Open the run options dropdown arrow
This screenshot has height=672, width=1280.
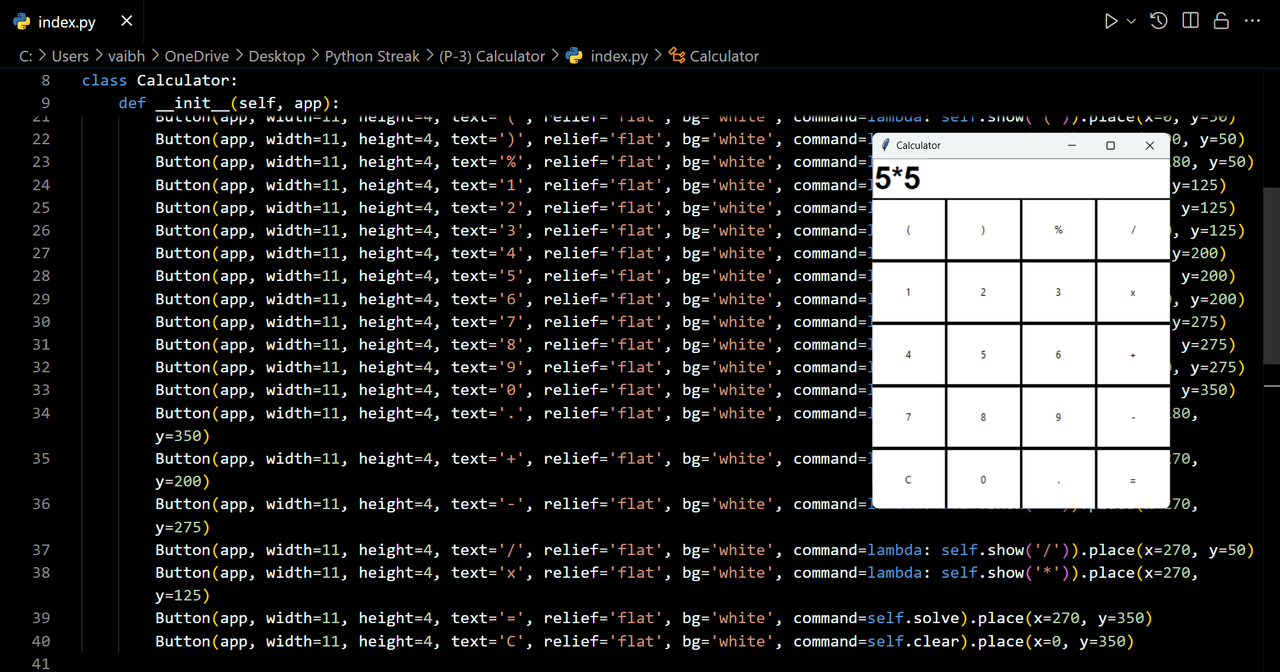pyautogui.click(x=1132, y=21)
